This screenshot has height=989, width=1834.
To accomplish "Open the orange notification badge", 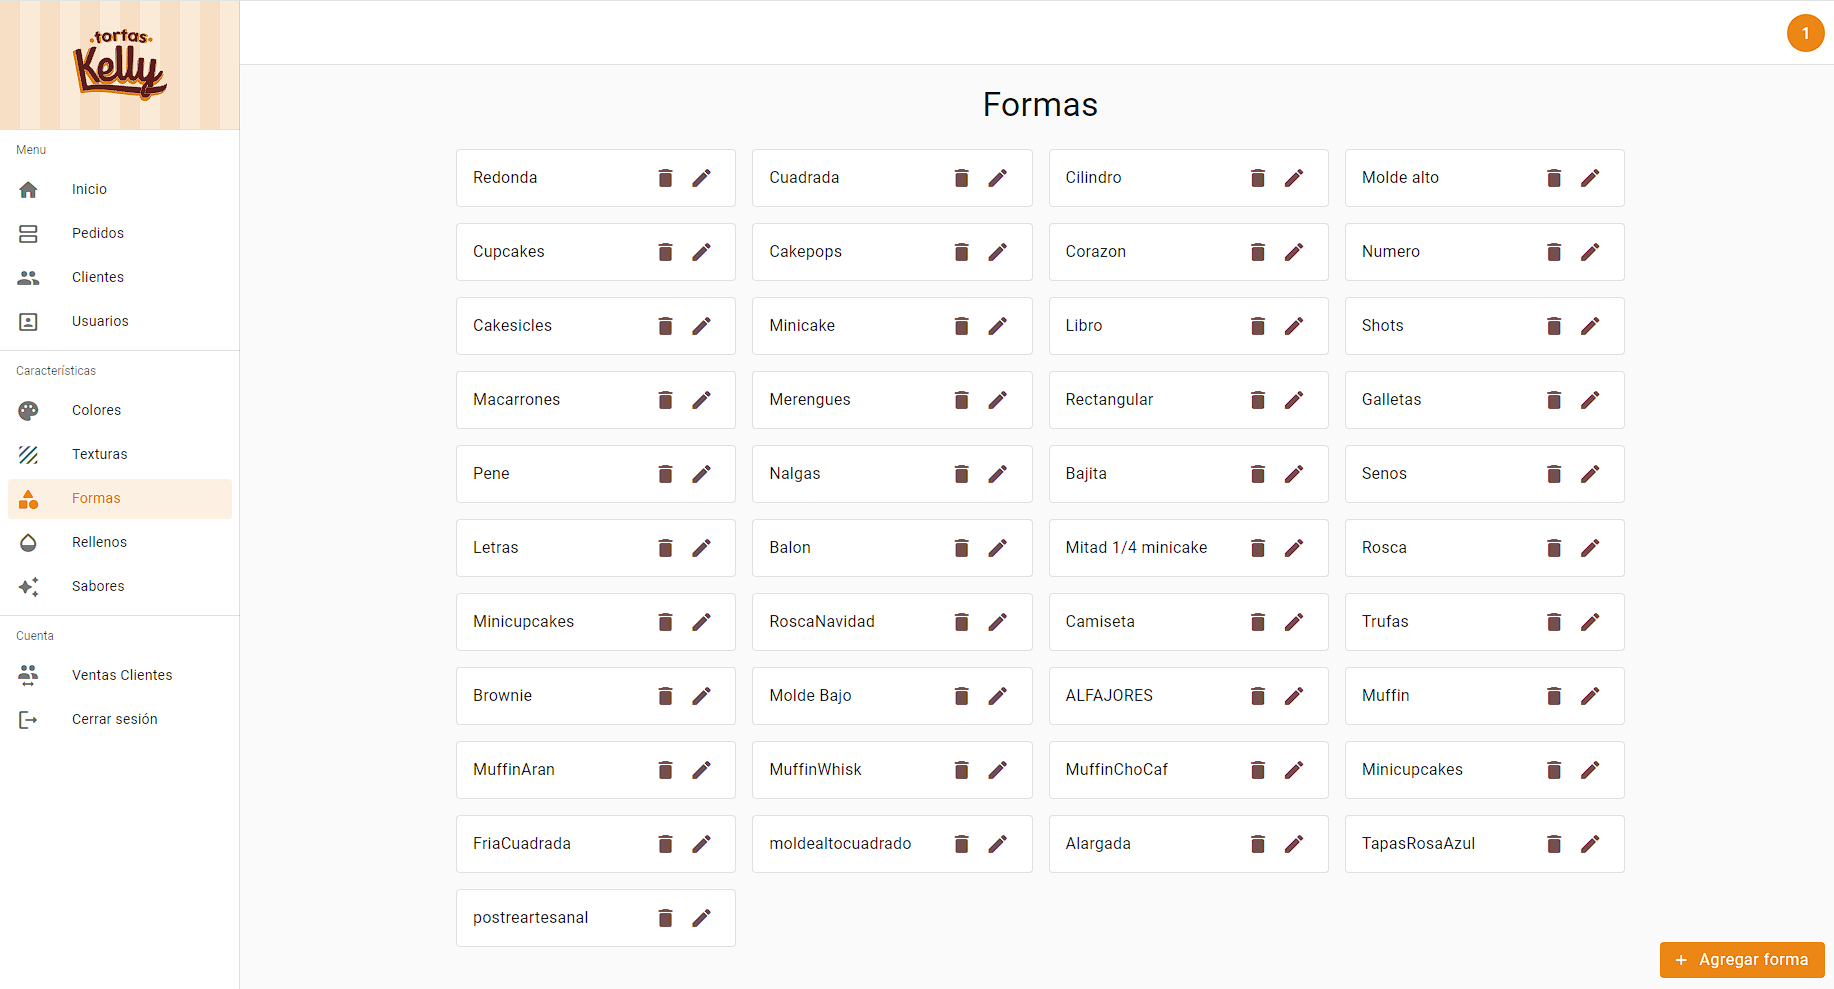I will coord(1805,33).
